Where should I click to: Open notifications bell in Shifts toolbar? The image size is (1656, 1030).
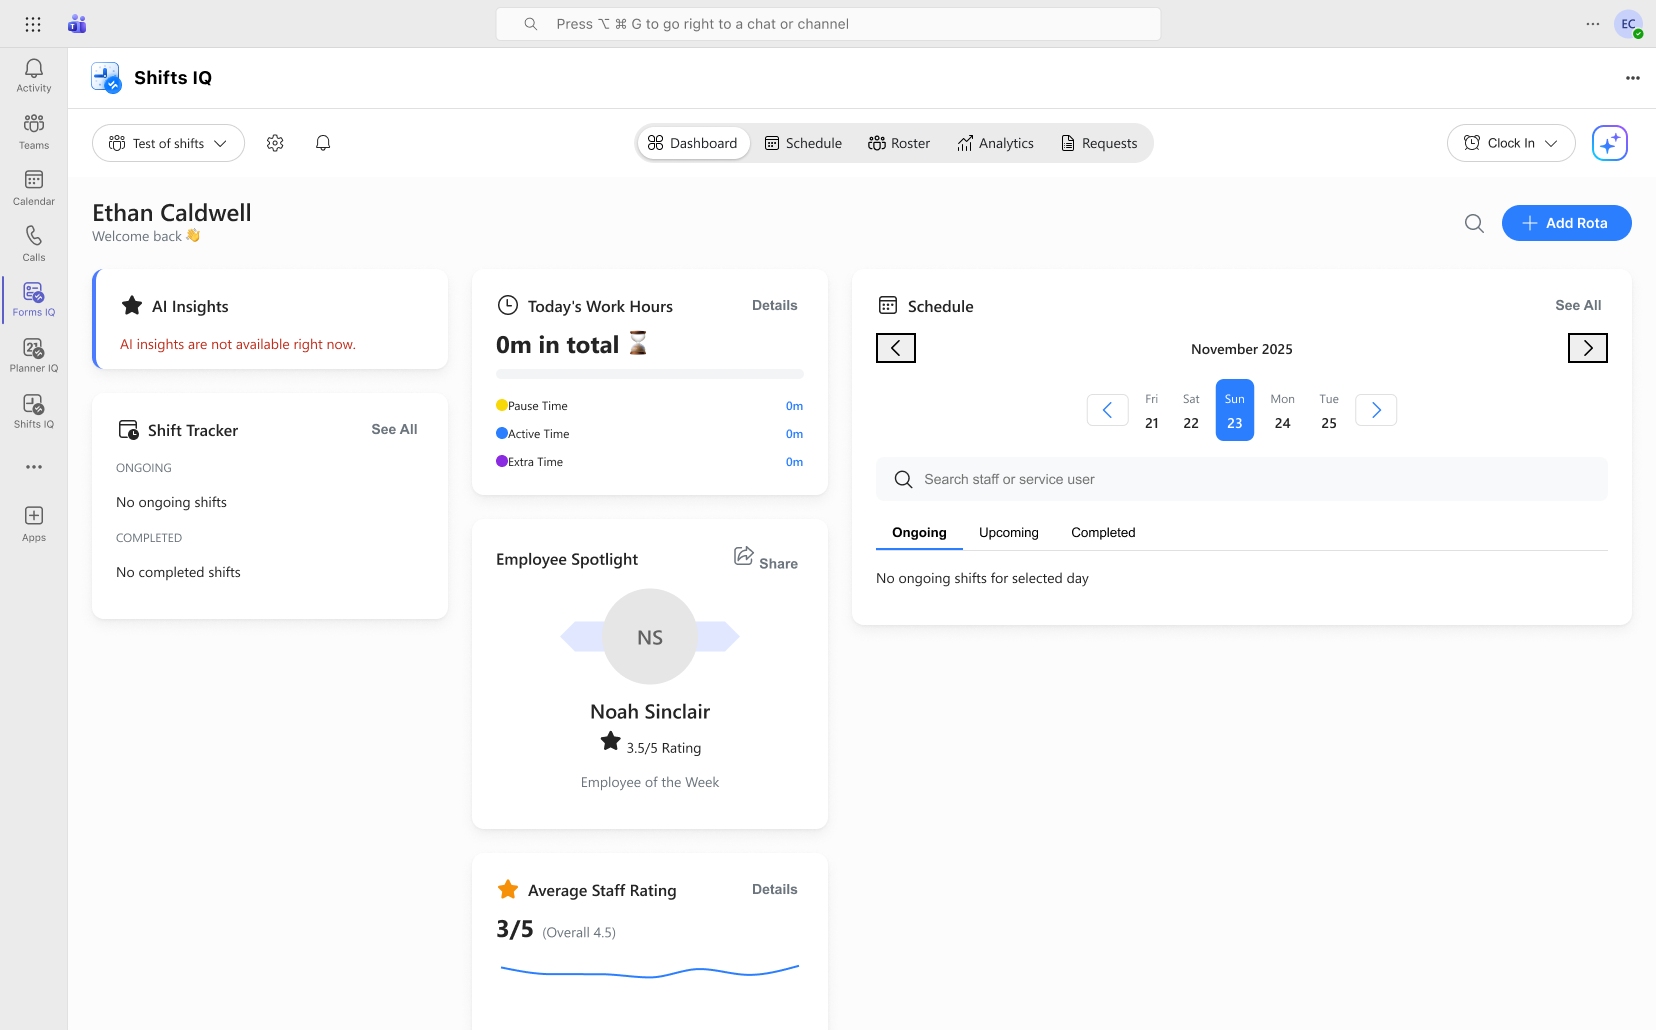coord(323,143)
